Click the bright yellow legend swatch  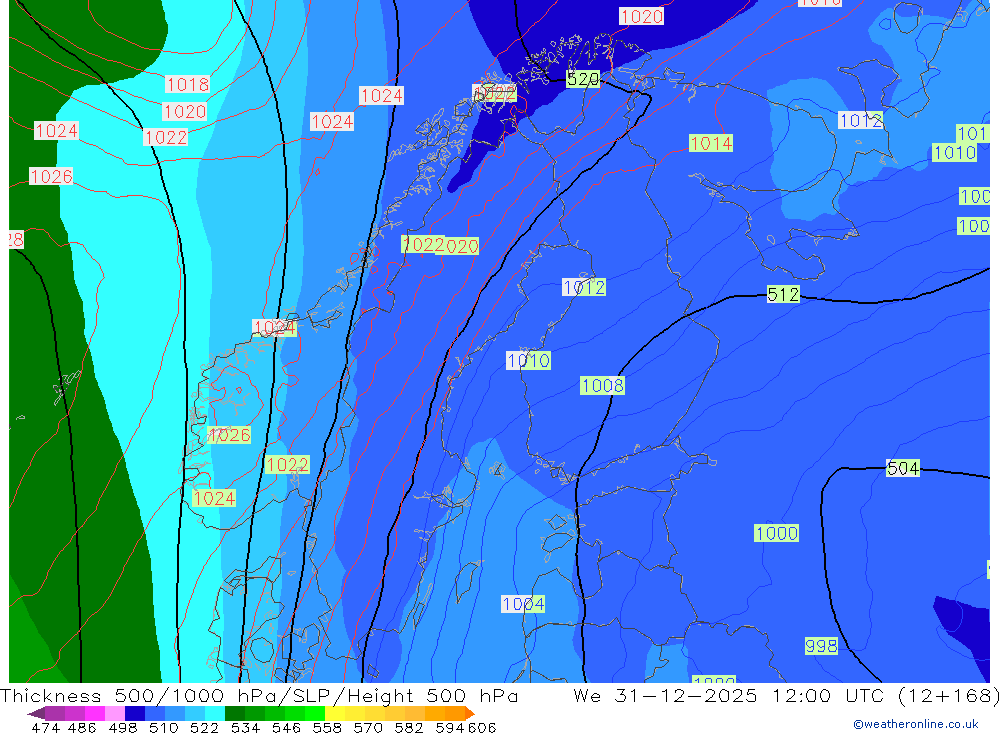click(x=335, y=713)
